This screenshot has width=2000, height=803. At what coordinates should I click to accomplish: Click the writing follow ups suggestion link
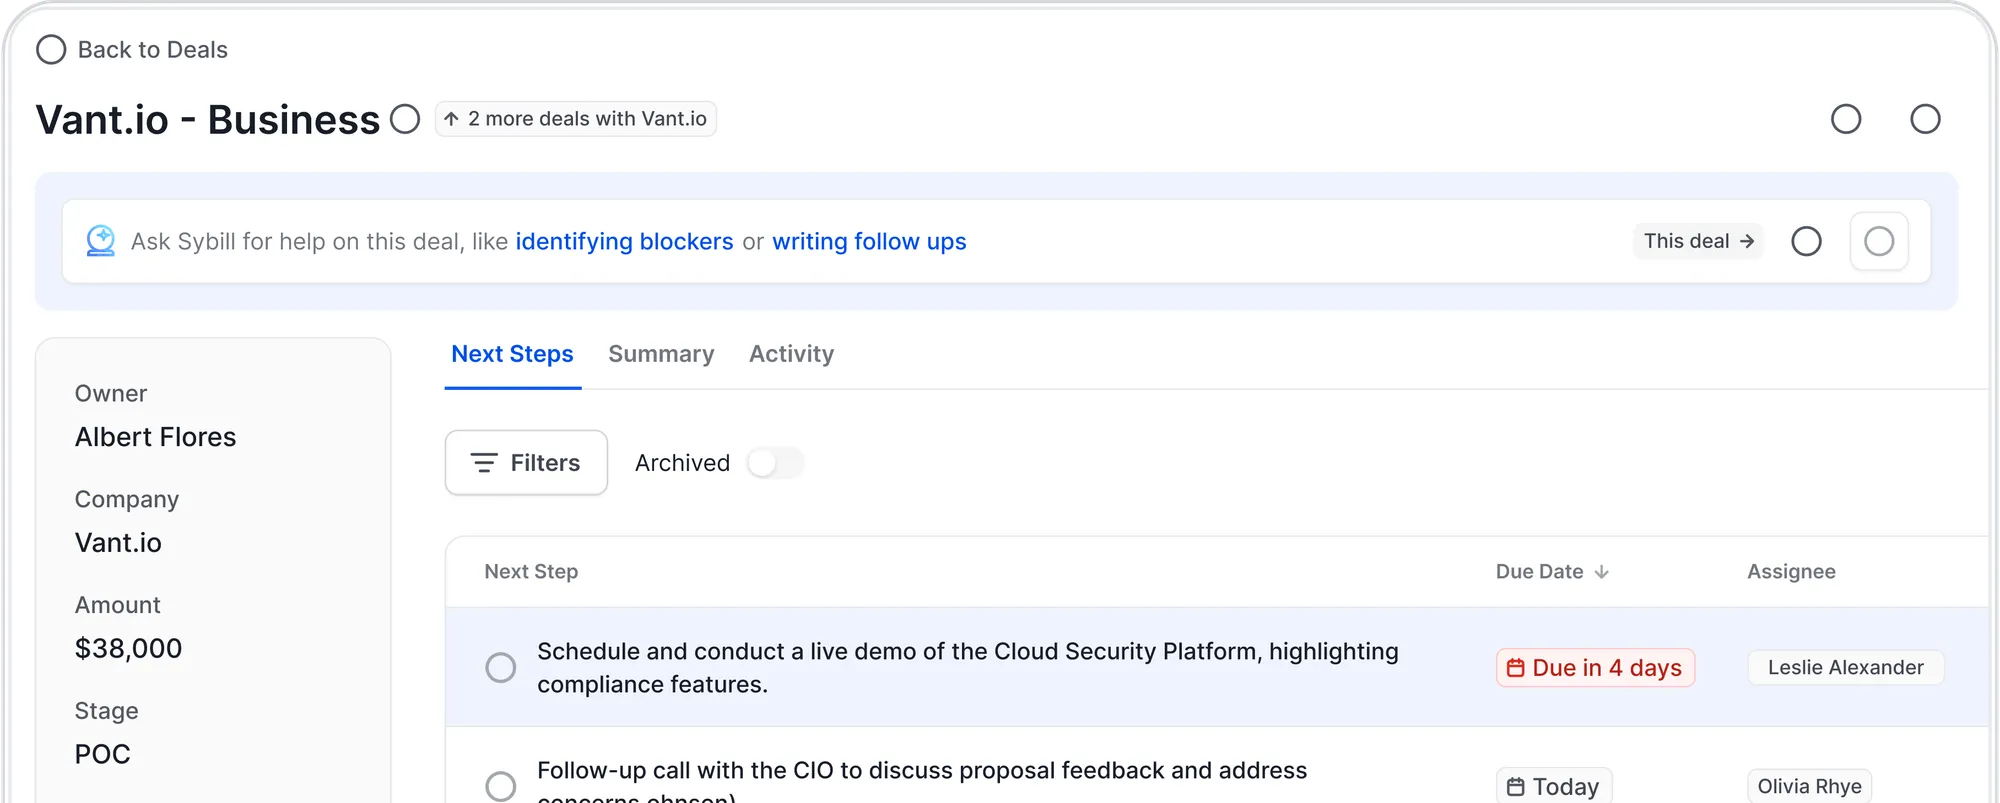click(869, 242)
